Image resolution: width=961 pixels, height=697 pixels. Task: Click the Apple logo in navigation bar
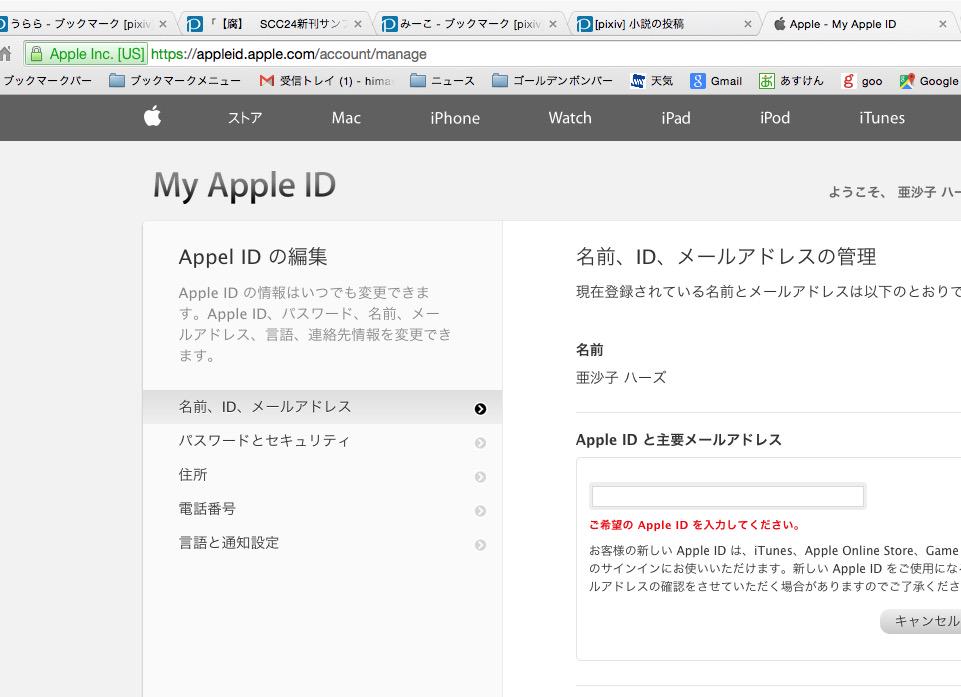click(153, 116)
